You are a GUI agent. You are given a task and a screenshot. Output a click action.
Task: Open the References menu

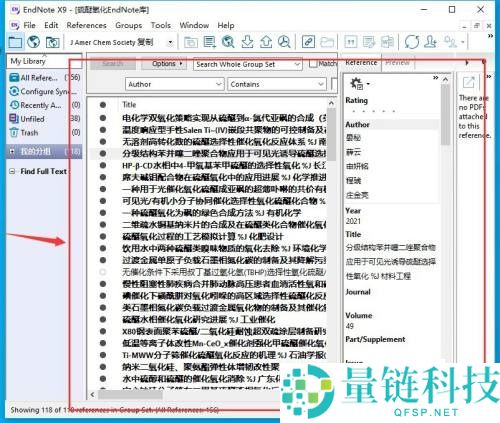(x=86, y=25)
